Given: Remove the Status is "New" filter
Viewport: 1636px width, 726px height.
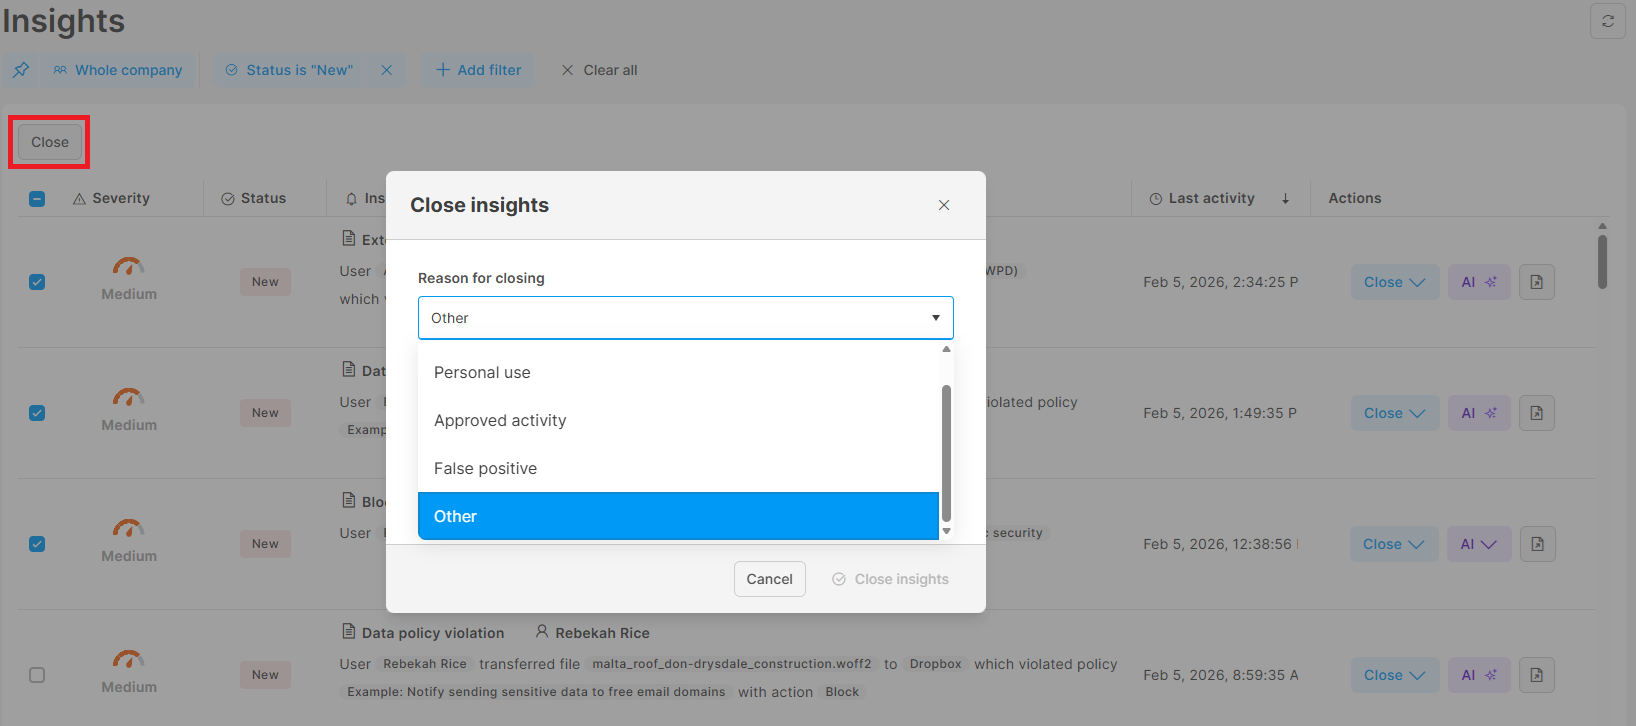Looking at the screenshot, I should pyautogui.click(x=386, y=70).
